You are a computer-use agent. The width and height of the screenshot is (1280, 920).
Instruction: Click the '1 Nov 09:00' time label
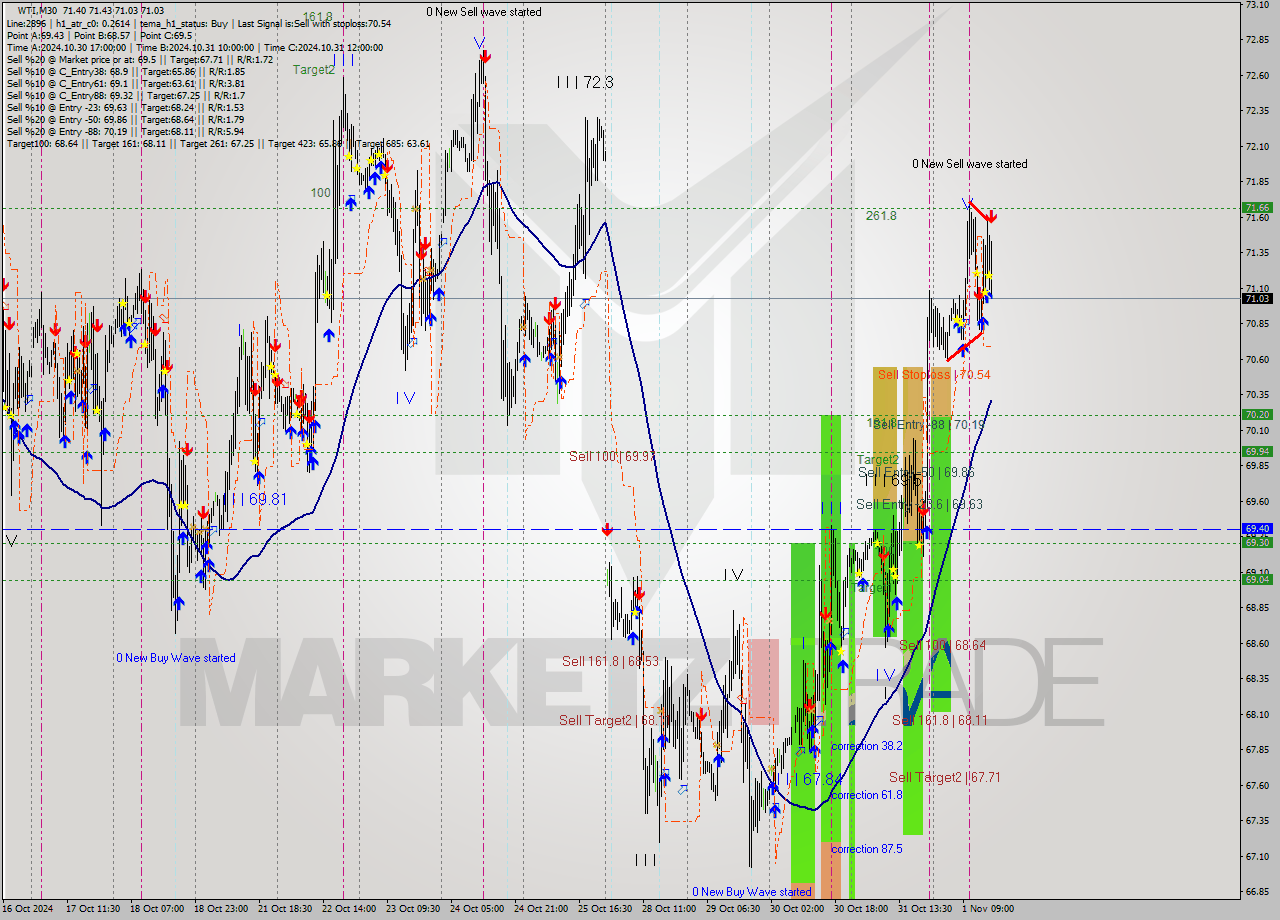987,909
